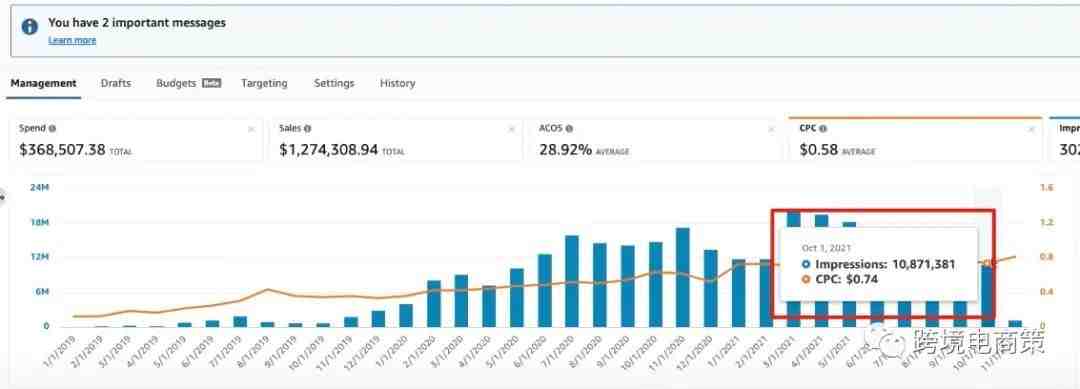
Task: Select the CPC average metric card
Action: [x=915, y=140]
